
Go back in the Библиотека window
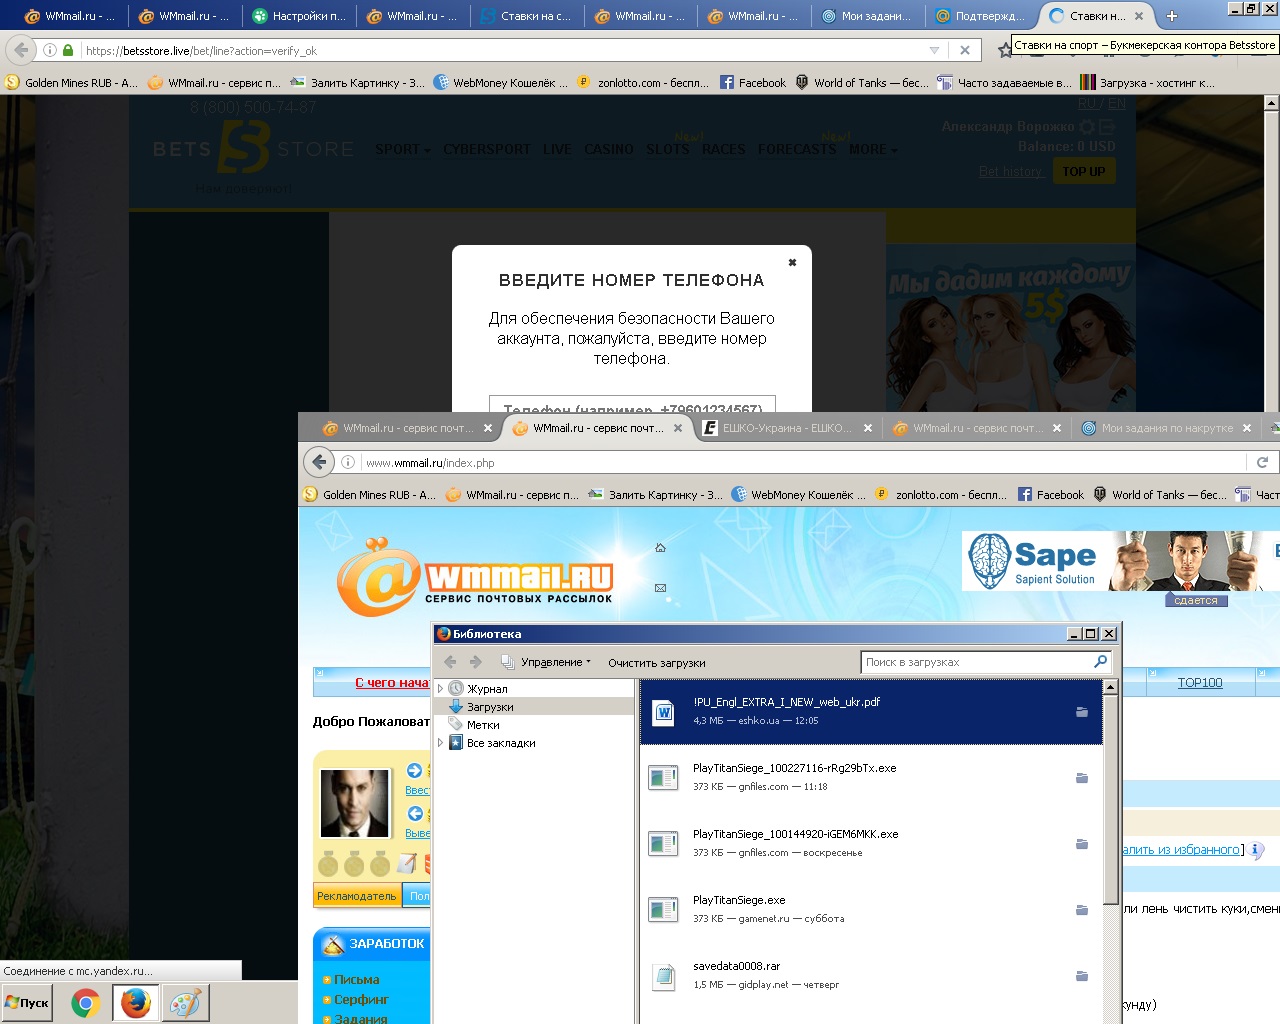click(x=450, y=662)
